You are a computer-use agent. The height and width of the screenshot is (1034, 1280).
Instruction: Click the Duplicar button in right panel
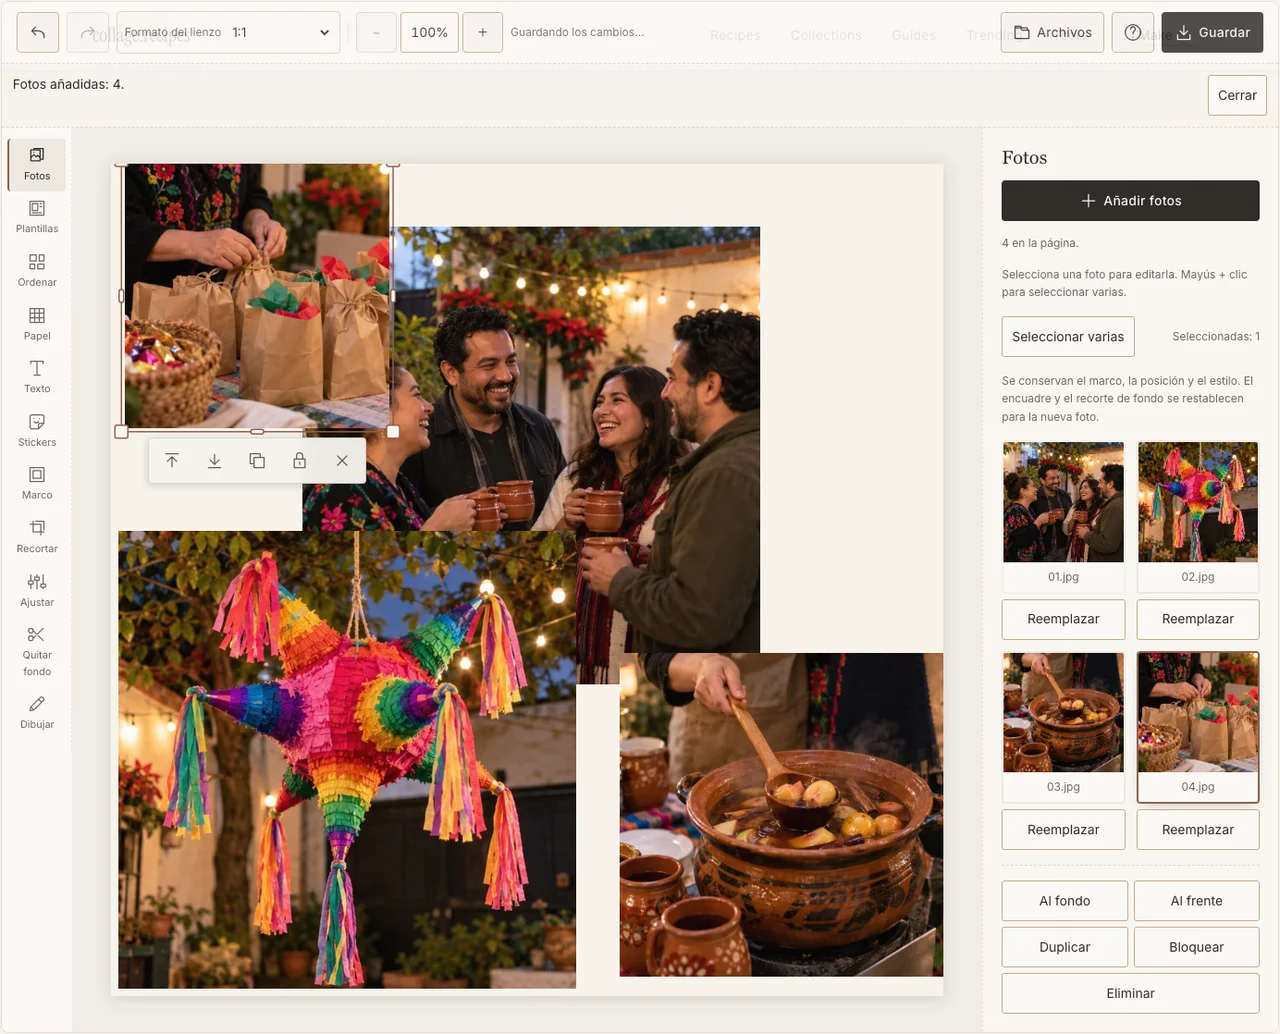pos(1065,947)
